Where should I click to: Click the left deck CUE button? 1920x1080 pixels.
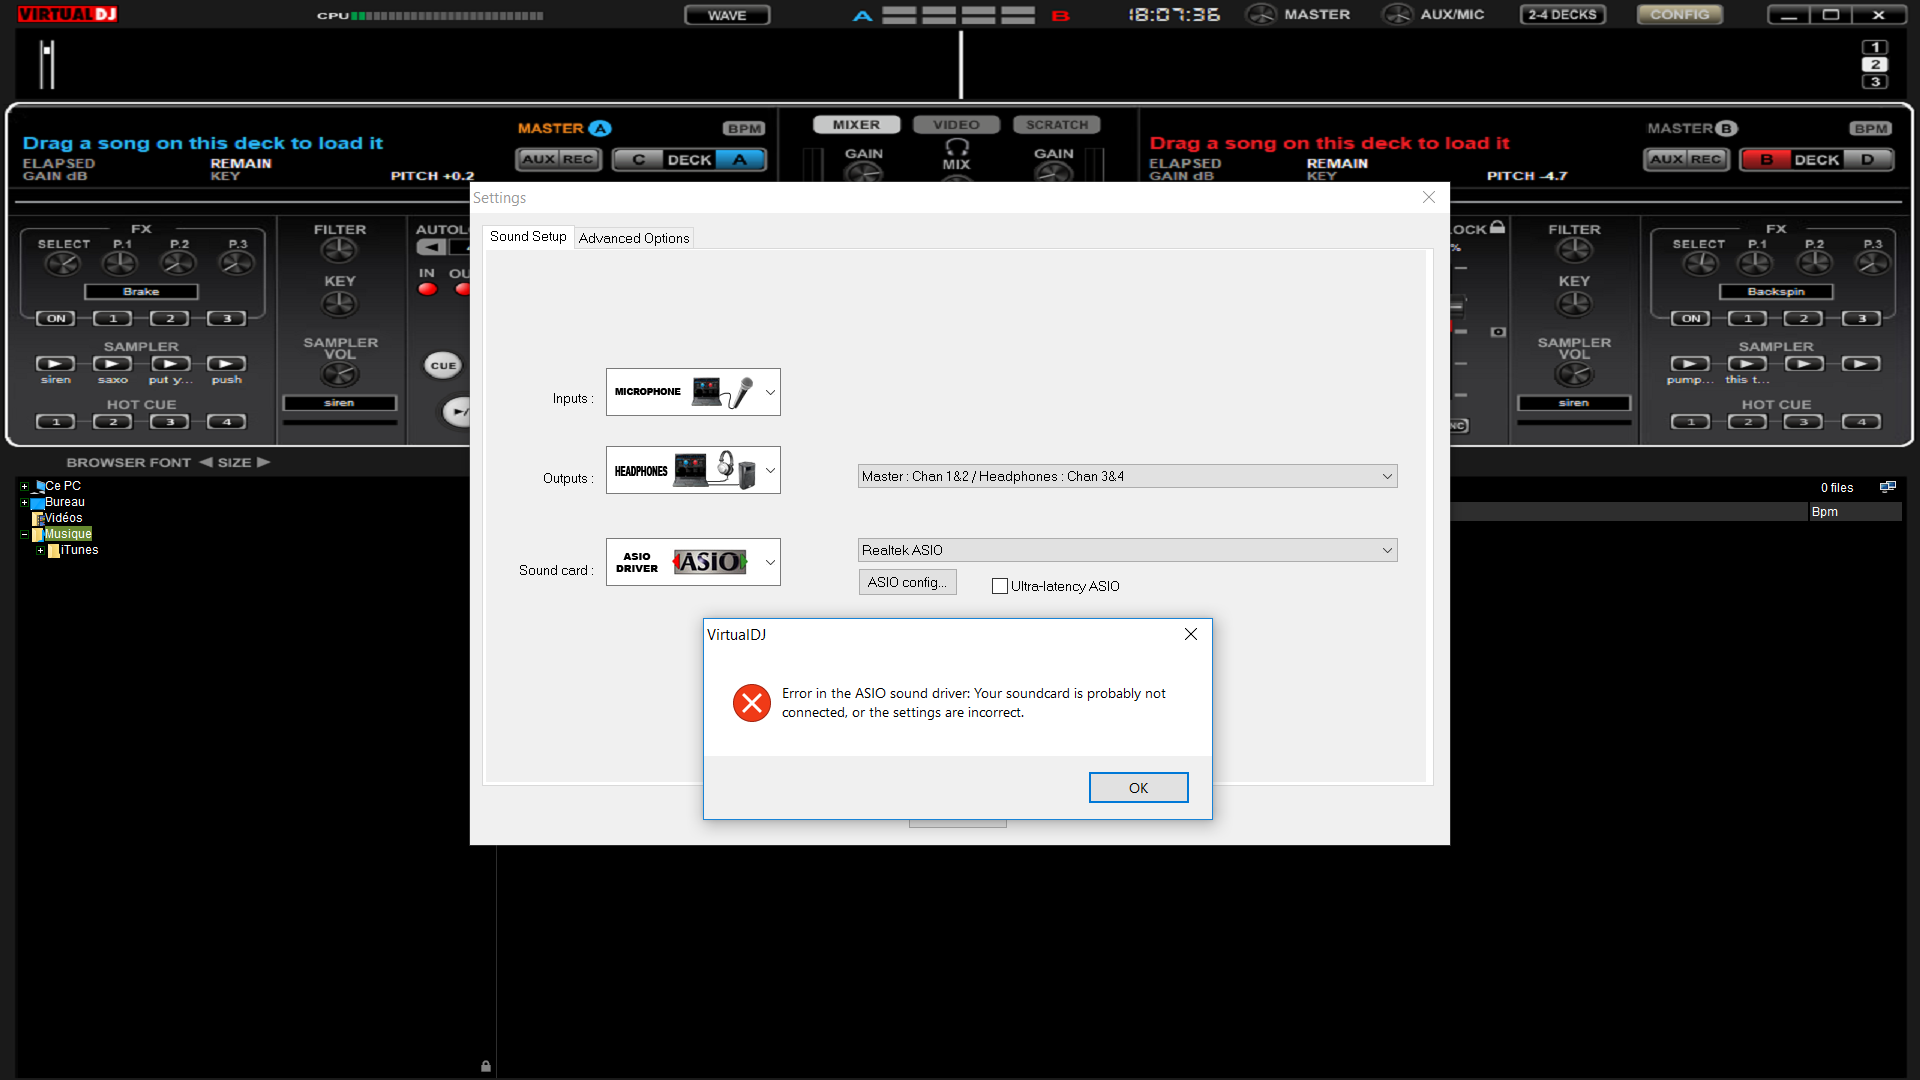(x=443, y=366)
